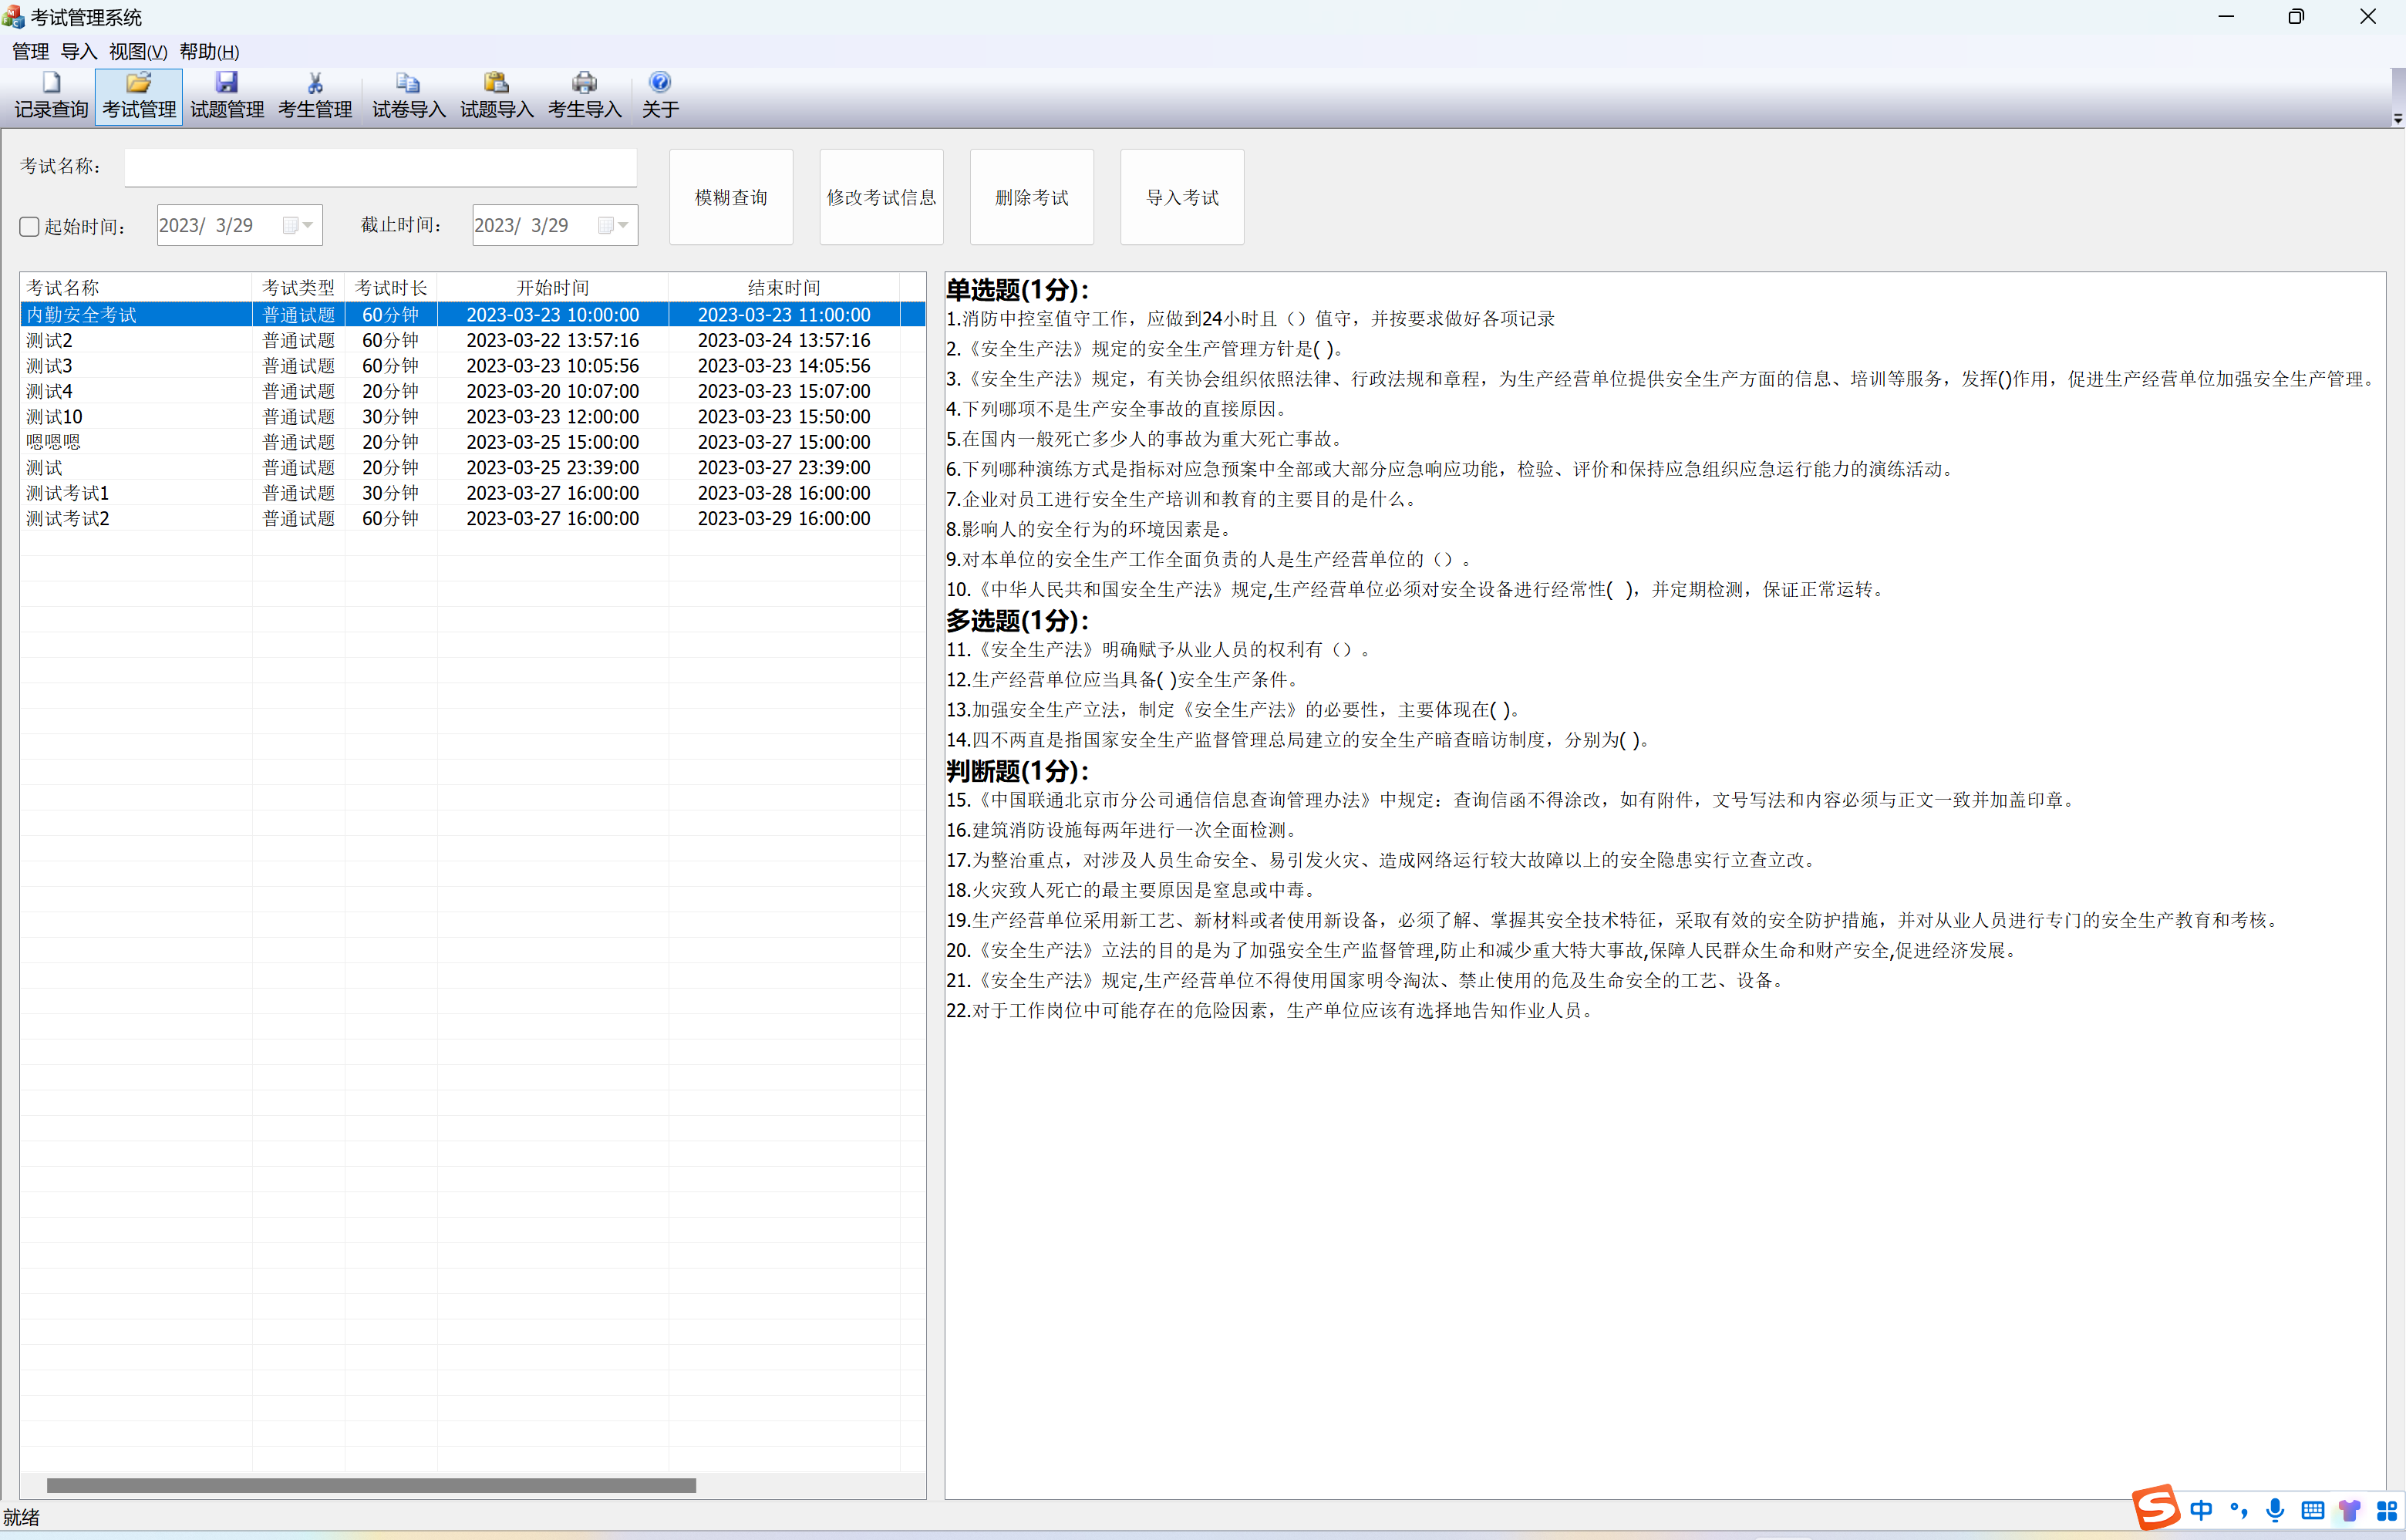Image resolution: width=2406 pixels, height=1540 pixels.
Task: Click the 模糊查询 button
Action: click(731, 197)
